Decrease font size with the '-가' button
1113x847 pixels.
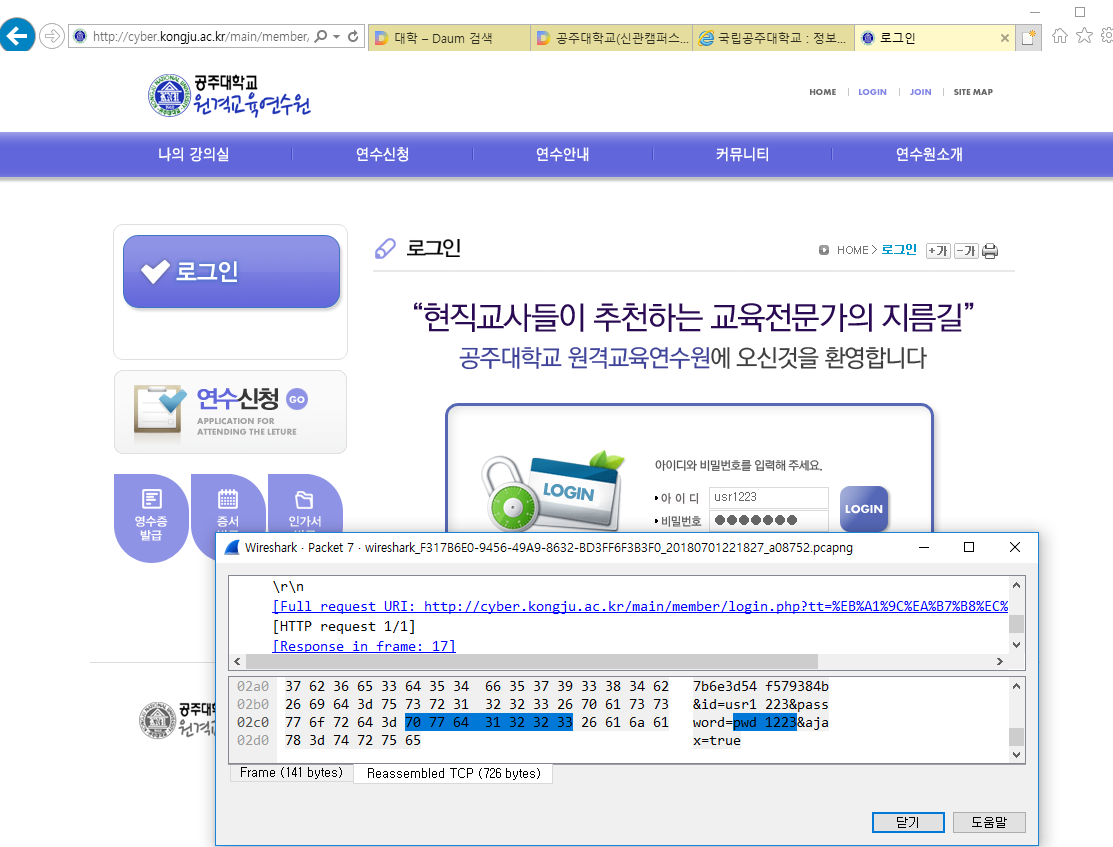tap(966, 251)
